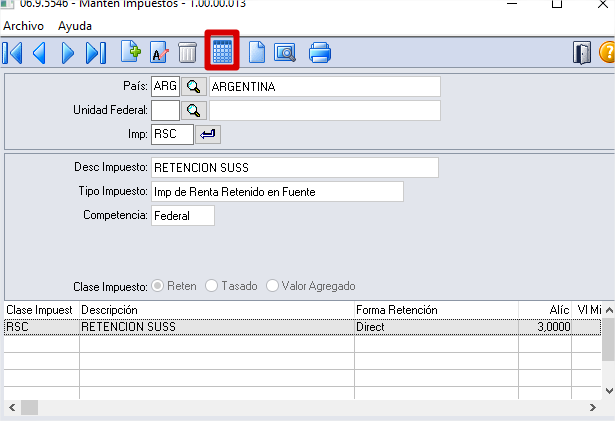Maximize the Manten Impuestos window
The image size is (615, 421).
[557, 4]
